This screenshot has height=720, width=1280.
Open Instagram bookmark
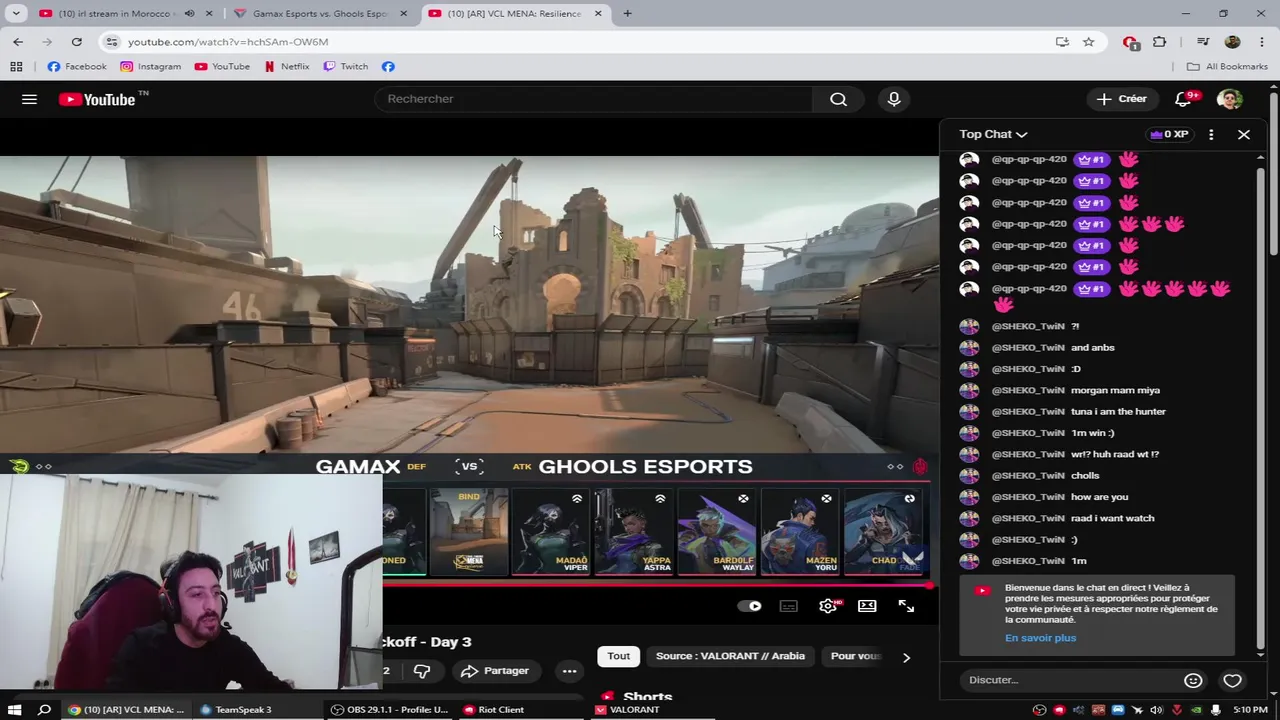point(150,66)
